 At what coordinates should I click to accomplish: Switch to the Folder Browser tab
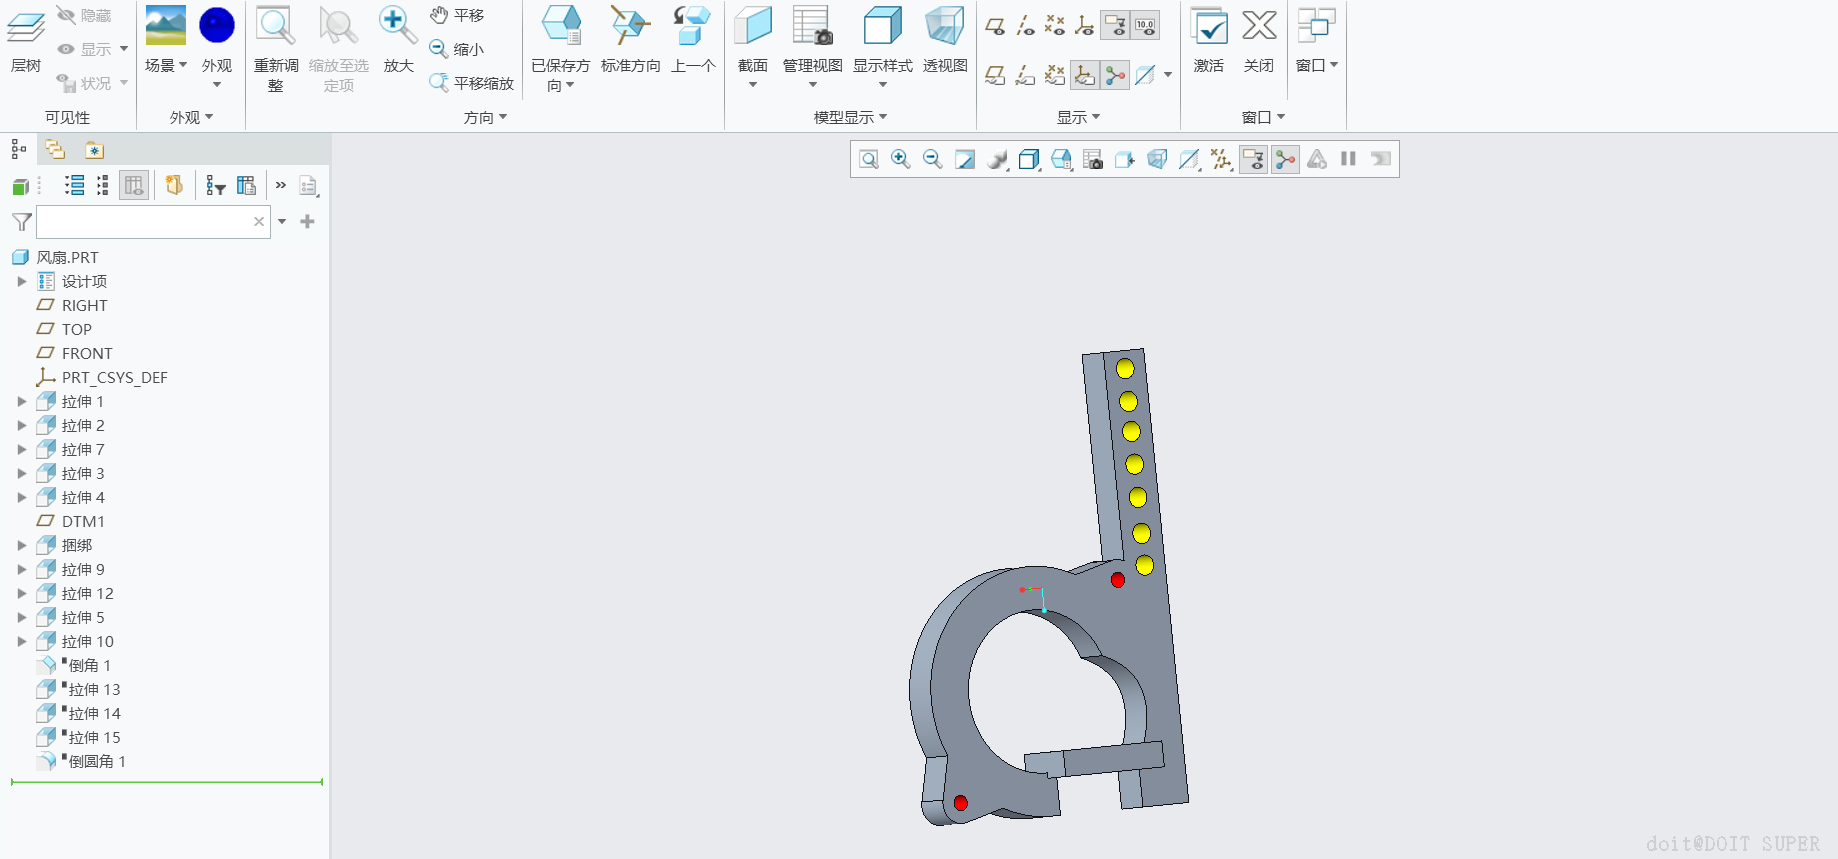[55, 150]
